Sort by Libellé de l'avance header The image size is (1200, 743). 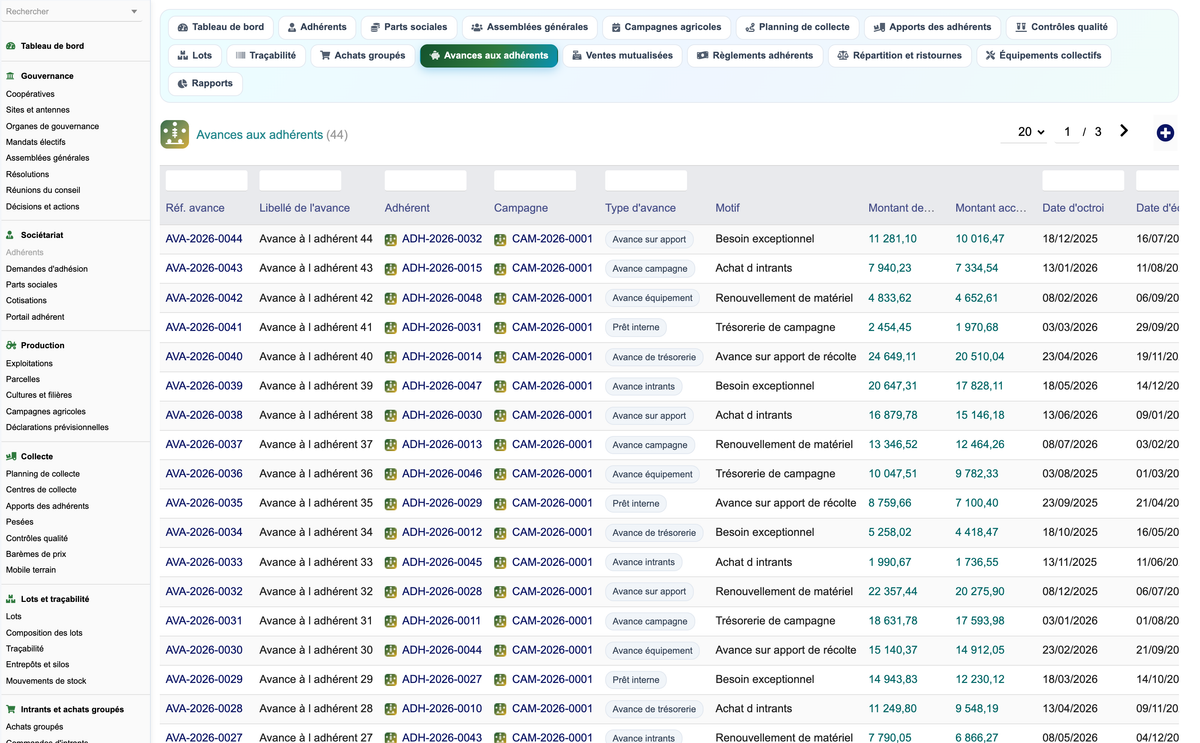[305, 208]
